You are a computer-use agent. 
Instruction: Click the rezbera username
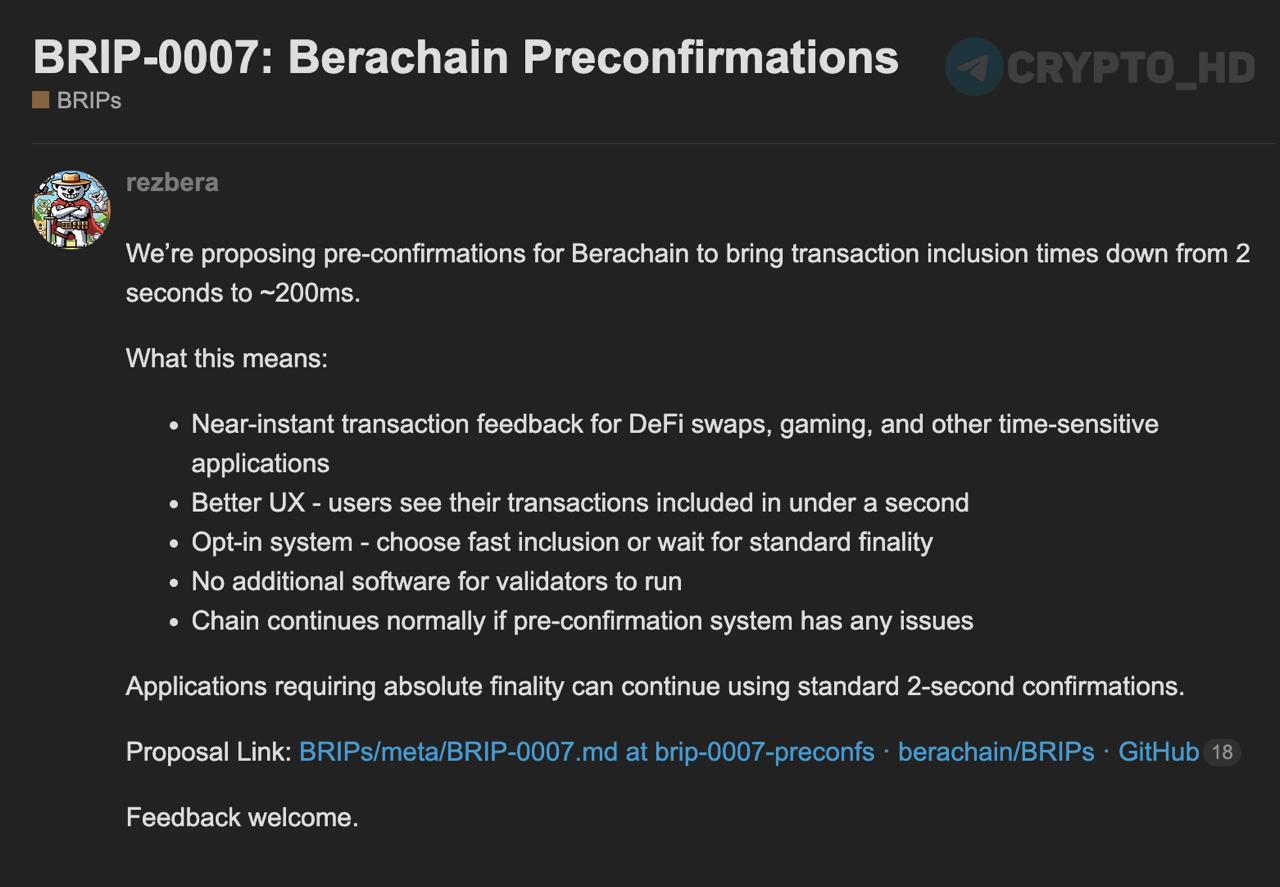(172, 182)
